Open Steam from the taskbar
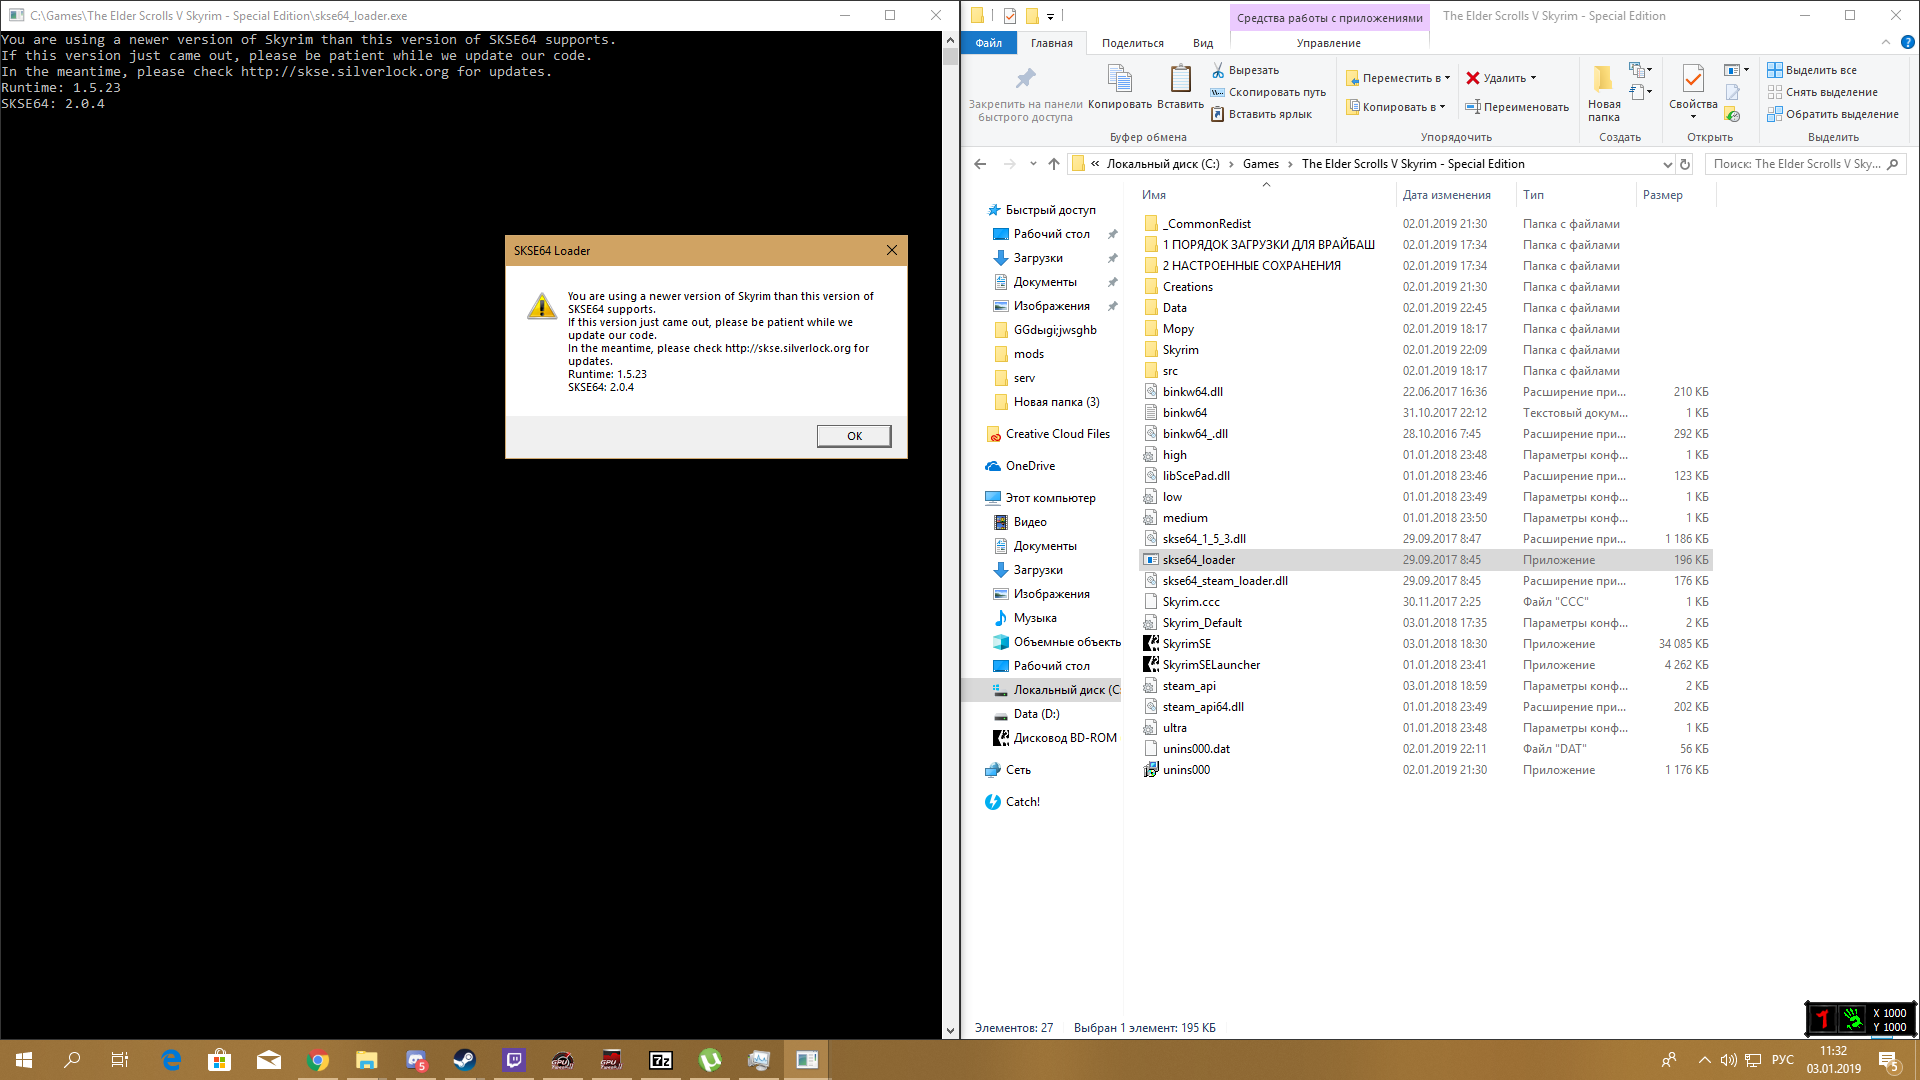Image resolution: width=1920 pixels, height=1080 pixels. pos(464,1060)
